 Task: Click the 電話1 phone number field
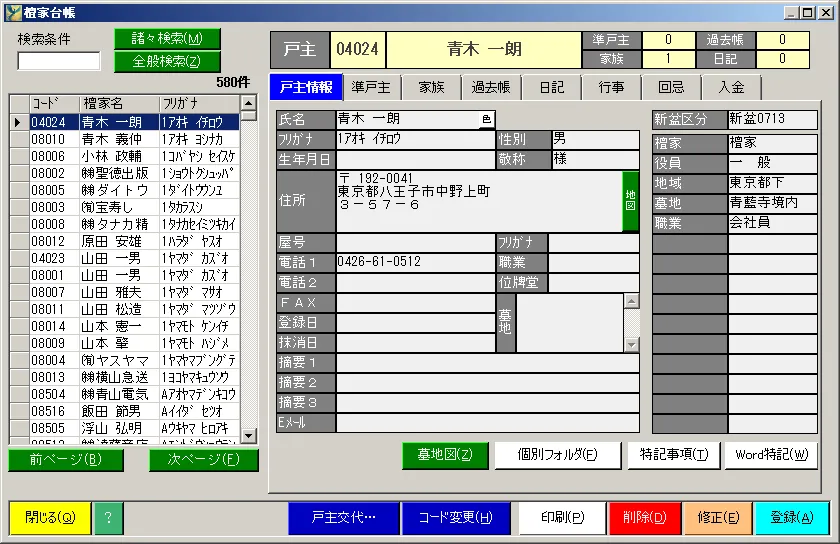click(x=415, y=262)
